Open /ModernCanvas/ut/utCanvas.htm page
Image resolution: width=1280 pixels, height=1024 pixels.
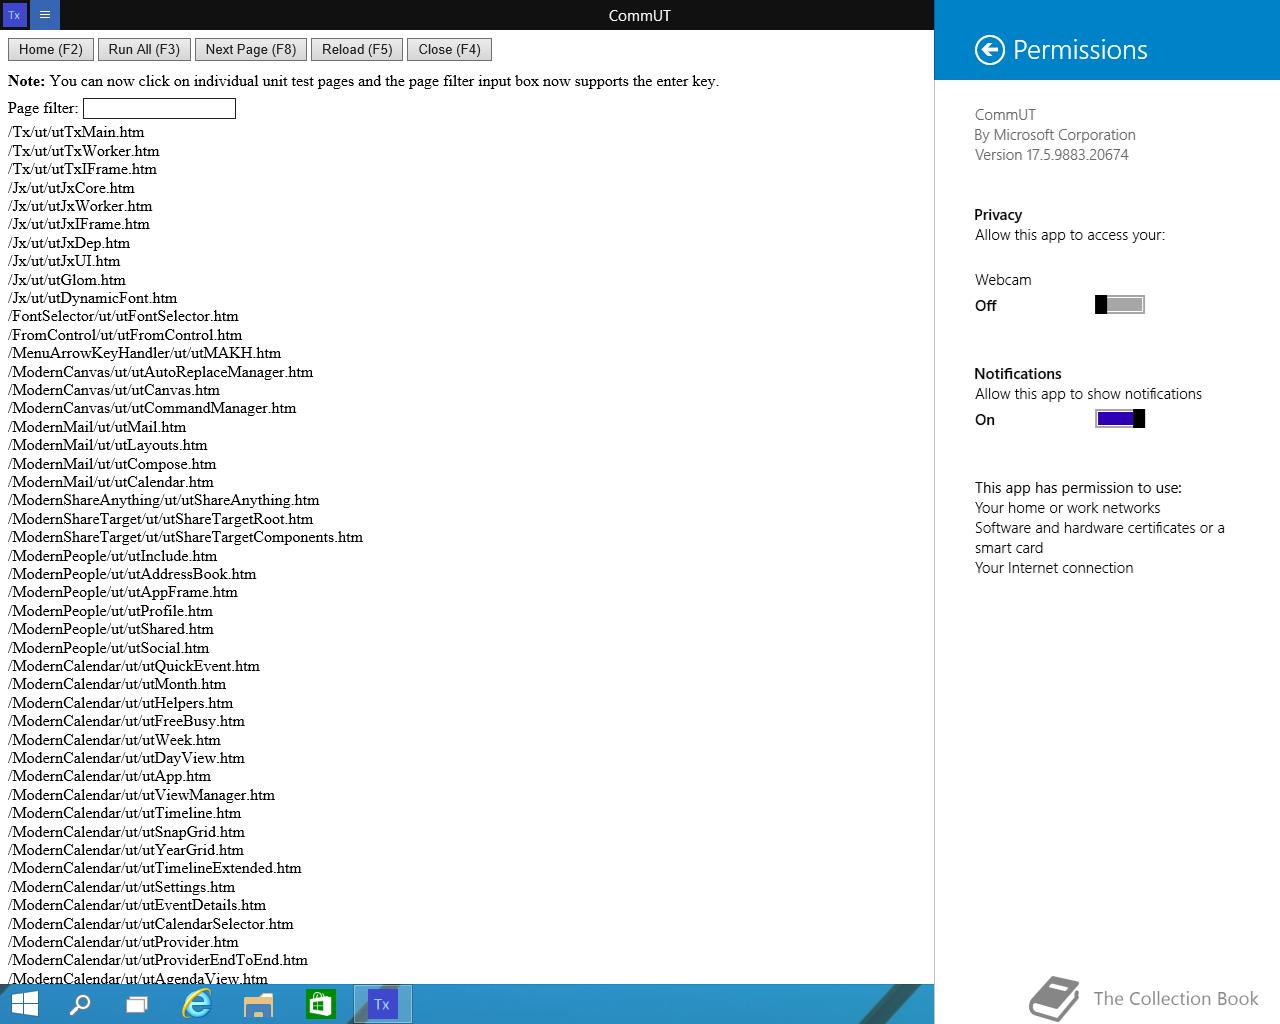[114, 390]
